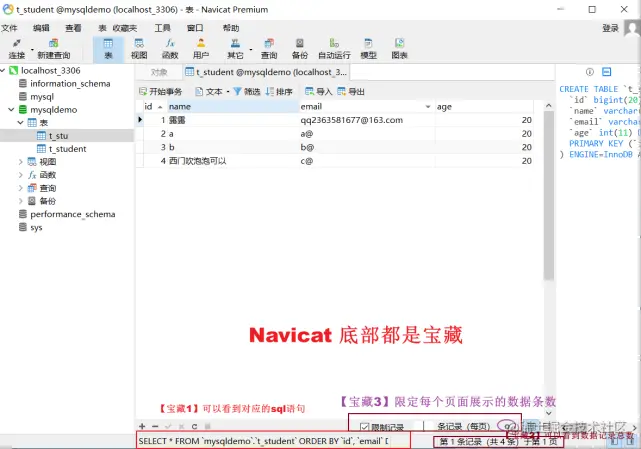Viewport: 641px width, 449px height.
Task: Click the 筛选 filter button
Action: [247, 92]
